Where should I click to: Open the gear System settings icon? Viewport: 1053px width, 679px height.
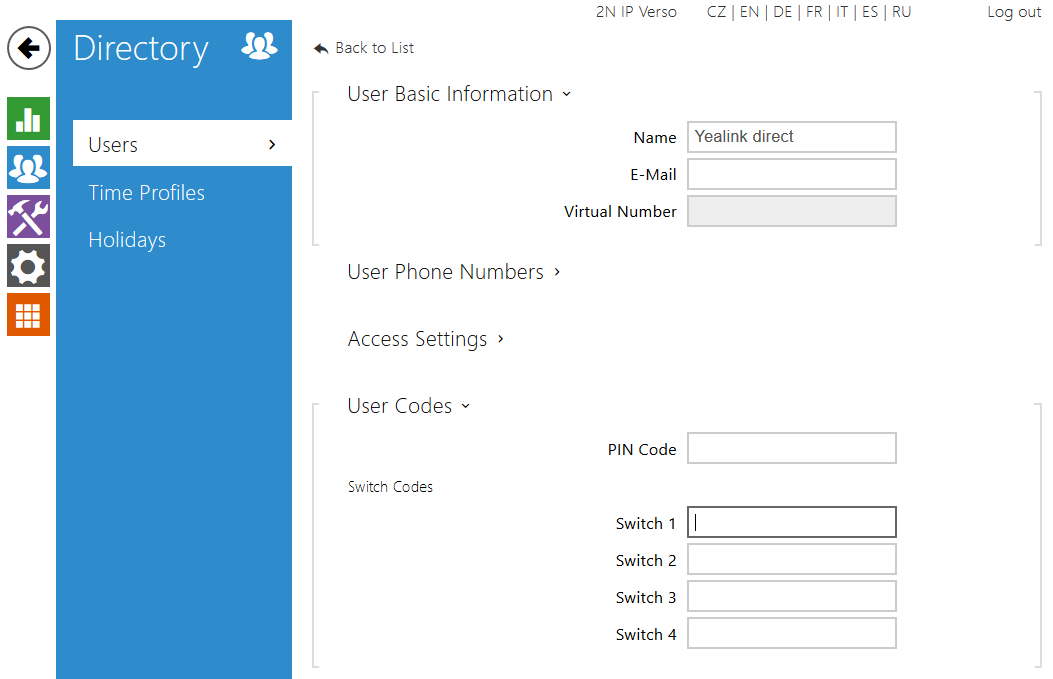click(28, 266)
